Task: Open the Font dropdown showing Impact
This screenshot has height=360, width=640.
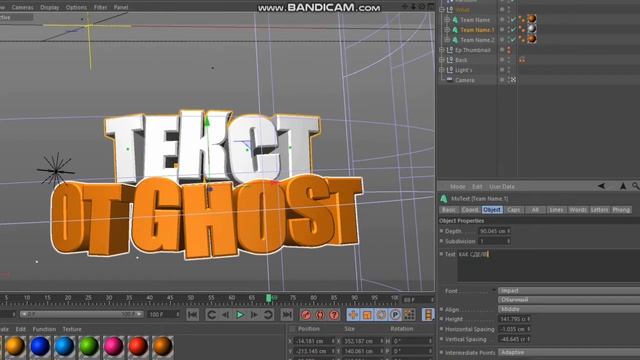Action: (x=569, y=291)
